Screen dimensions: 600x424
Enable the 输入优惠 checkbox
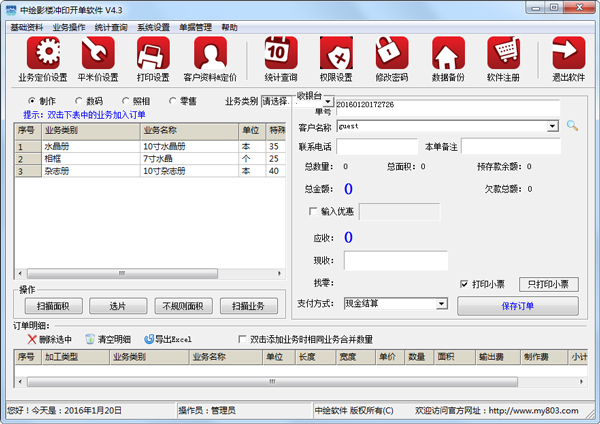pos(313,211)
